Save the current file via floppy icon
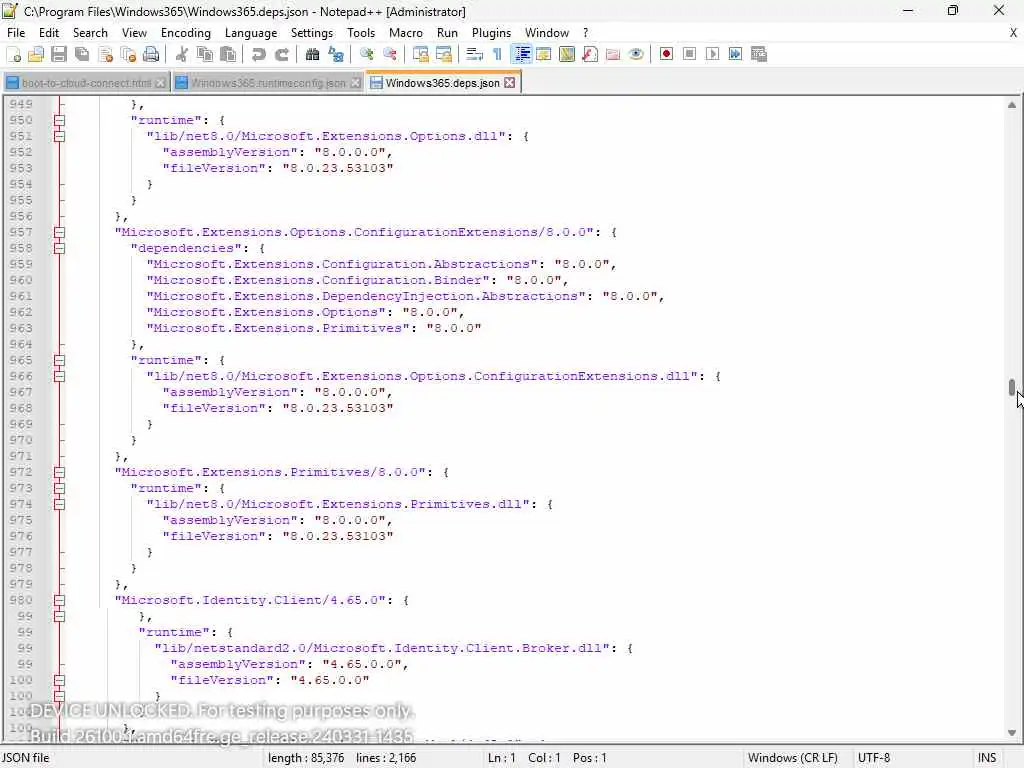The image size is (1024, 768). (59, 54)
